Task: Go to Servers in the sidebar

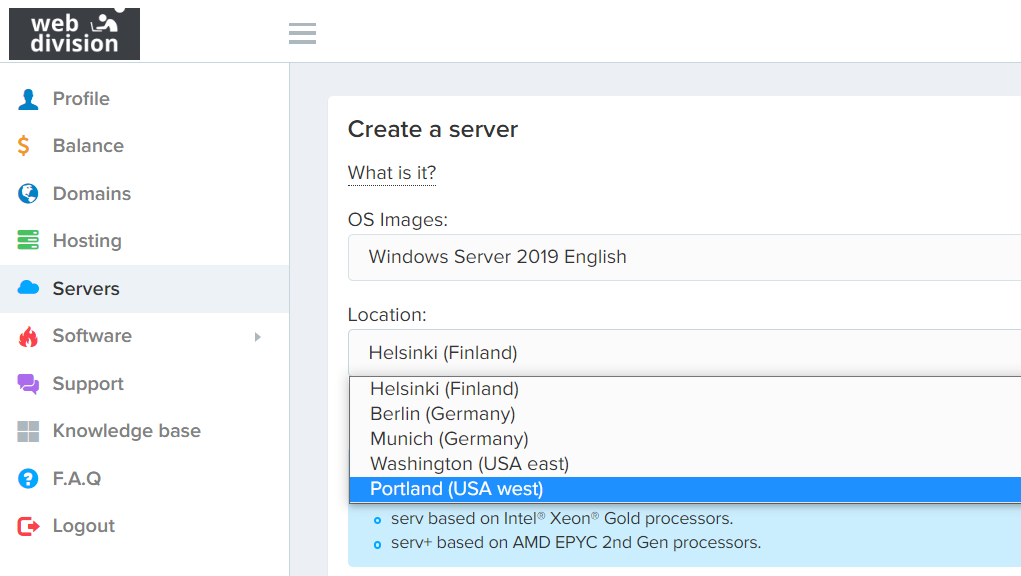Action: (86, 289)
